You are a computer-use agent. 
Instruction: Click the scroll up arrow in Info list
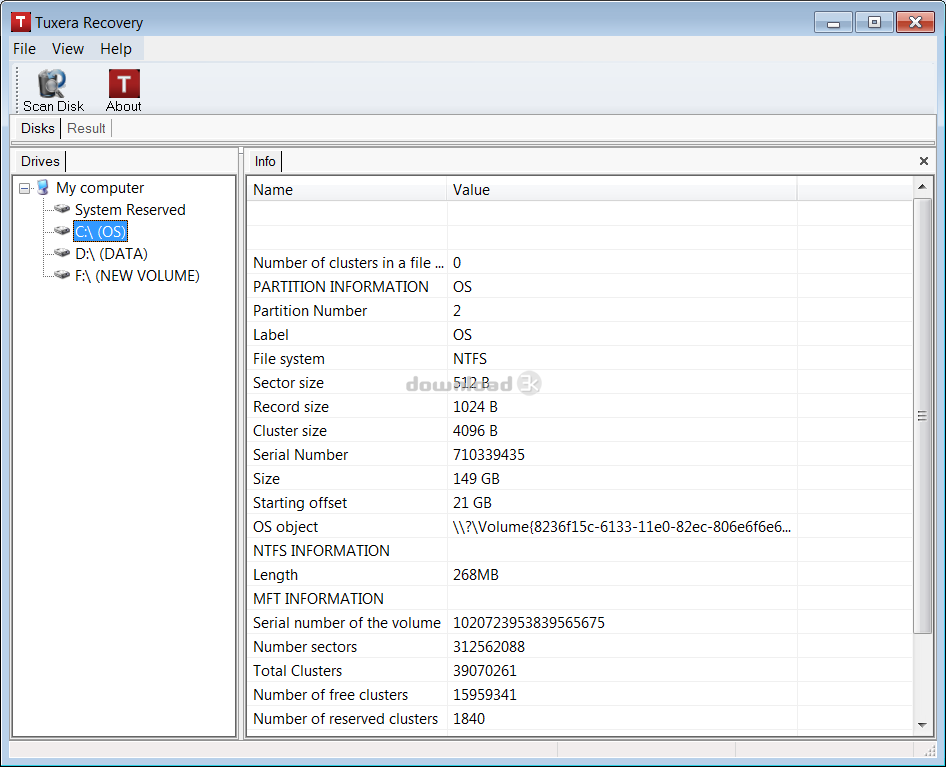[922, 187]
